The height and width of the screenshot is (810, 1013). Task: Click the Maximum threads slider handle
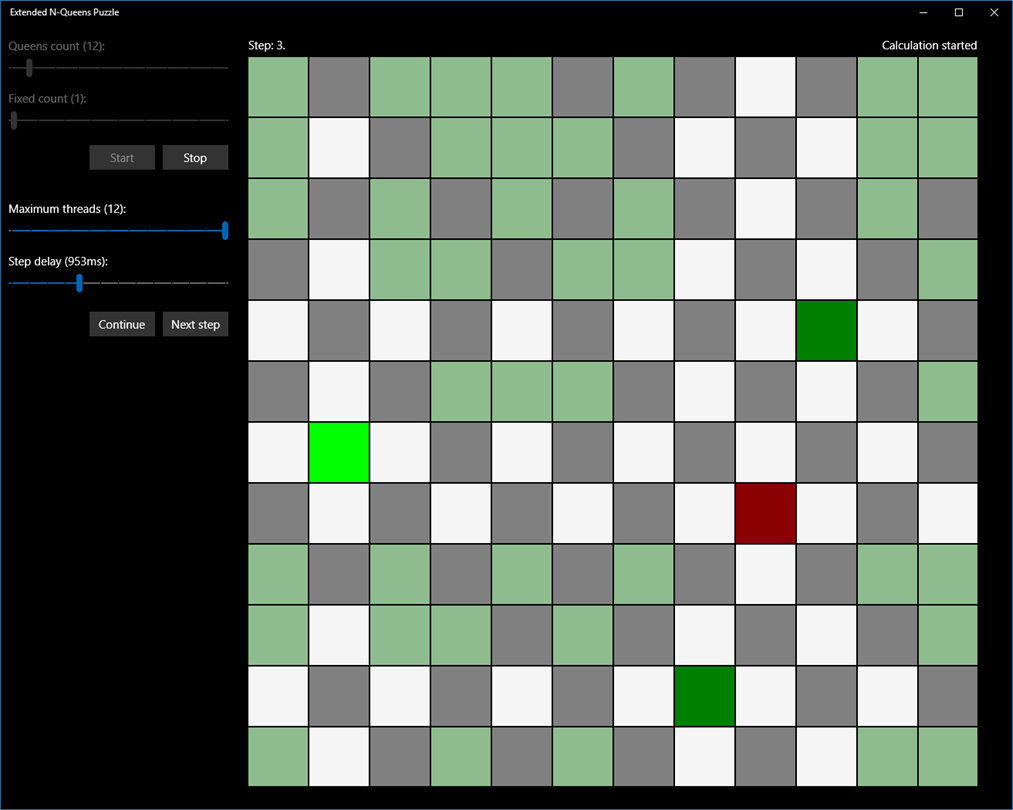225,231
